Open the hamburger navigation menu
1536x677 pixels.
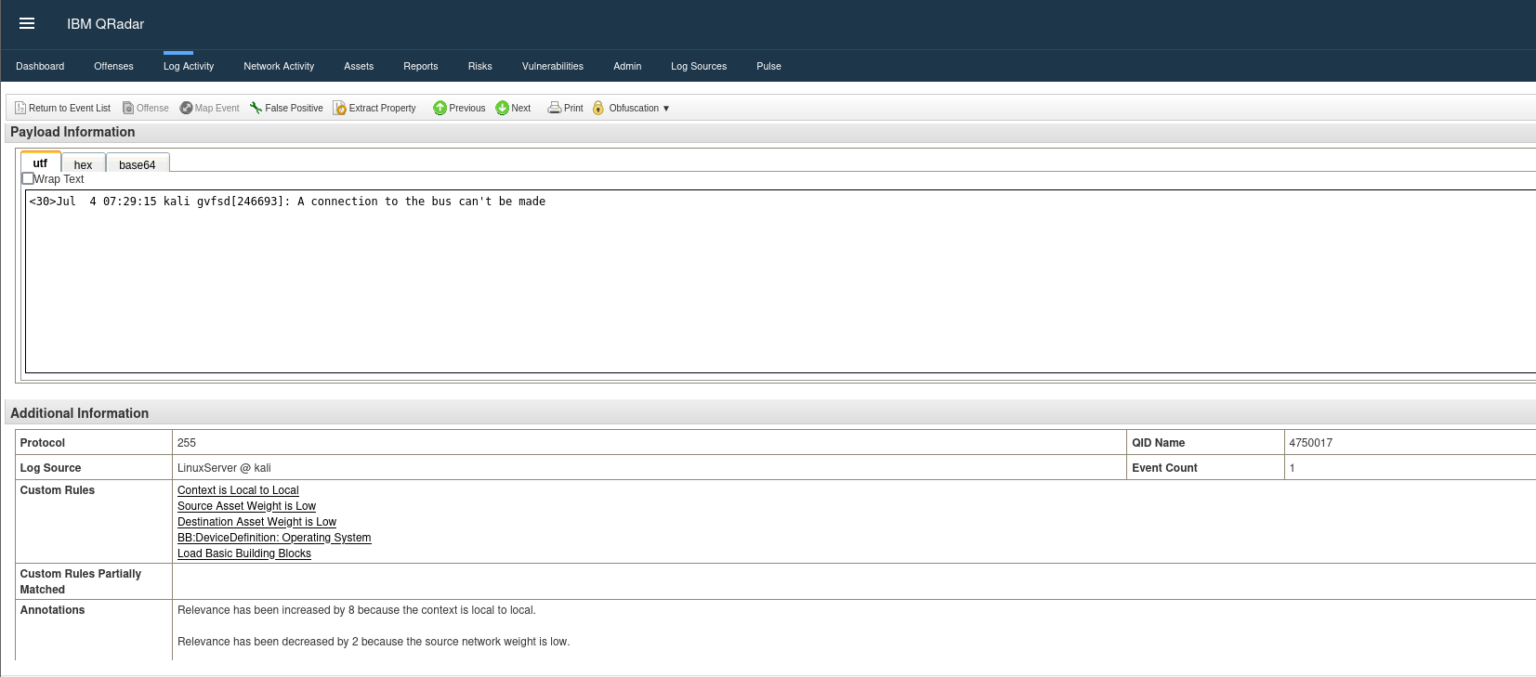[x=27, y=24]
